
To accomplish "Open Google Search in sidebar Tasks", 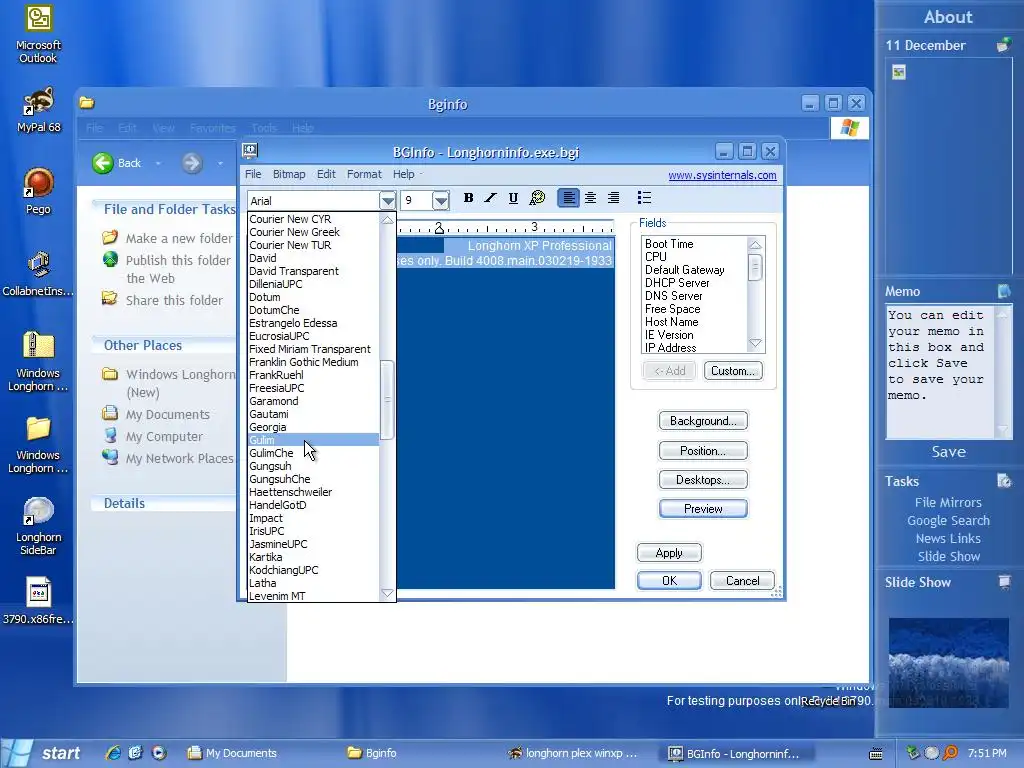I will (x=948, y=520).
